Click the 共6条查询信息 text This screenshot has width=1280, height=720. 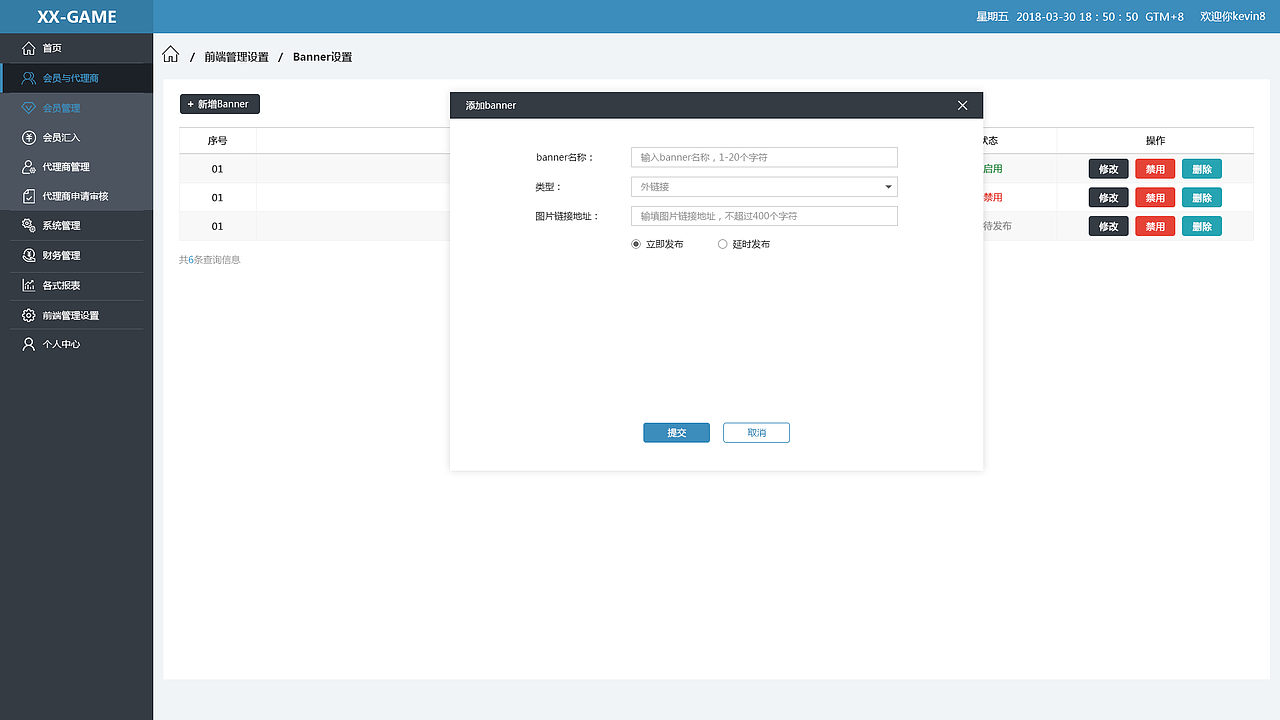tap(209, 260)
